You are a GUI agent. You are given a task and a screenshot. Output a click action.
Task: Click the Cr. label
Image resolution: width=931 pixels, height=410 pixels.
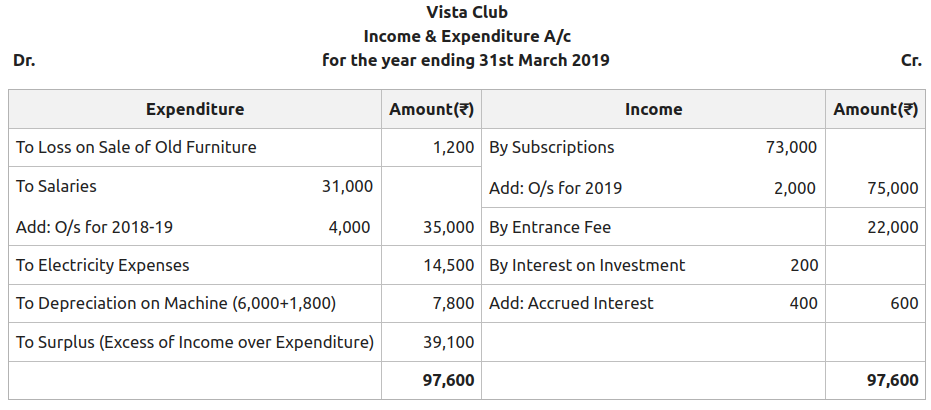910,60
